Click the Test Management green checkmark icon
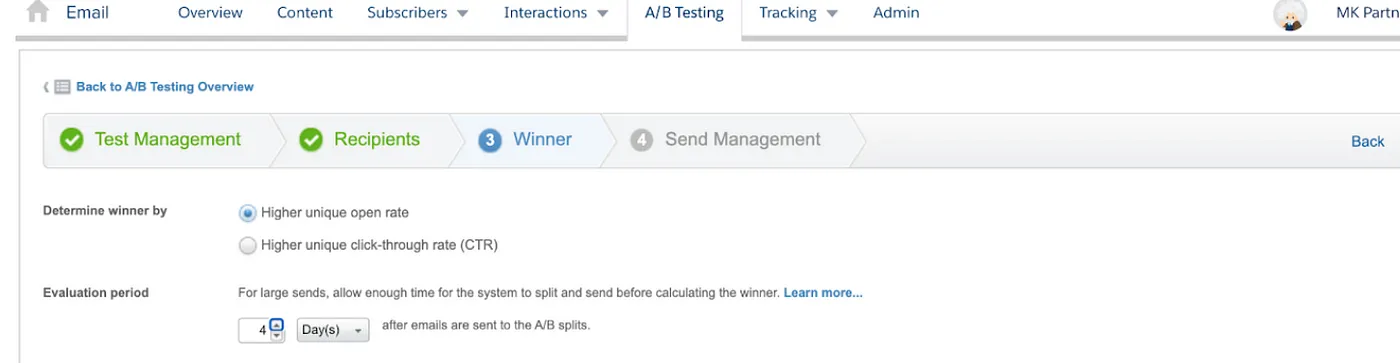Viewport: 1400px width, 363px height. pos(71,140)
